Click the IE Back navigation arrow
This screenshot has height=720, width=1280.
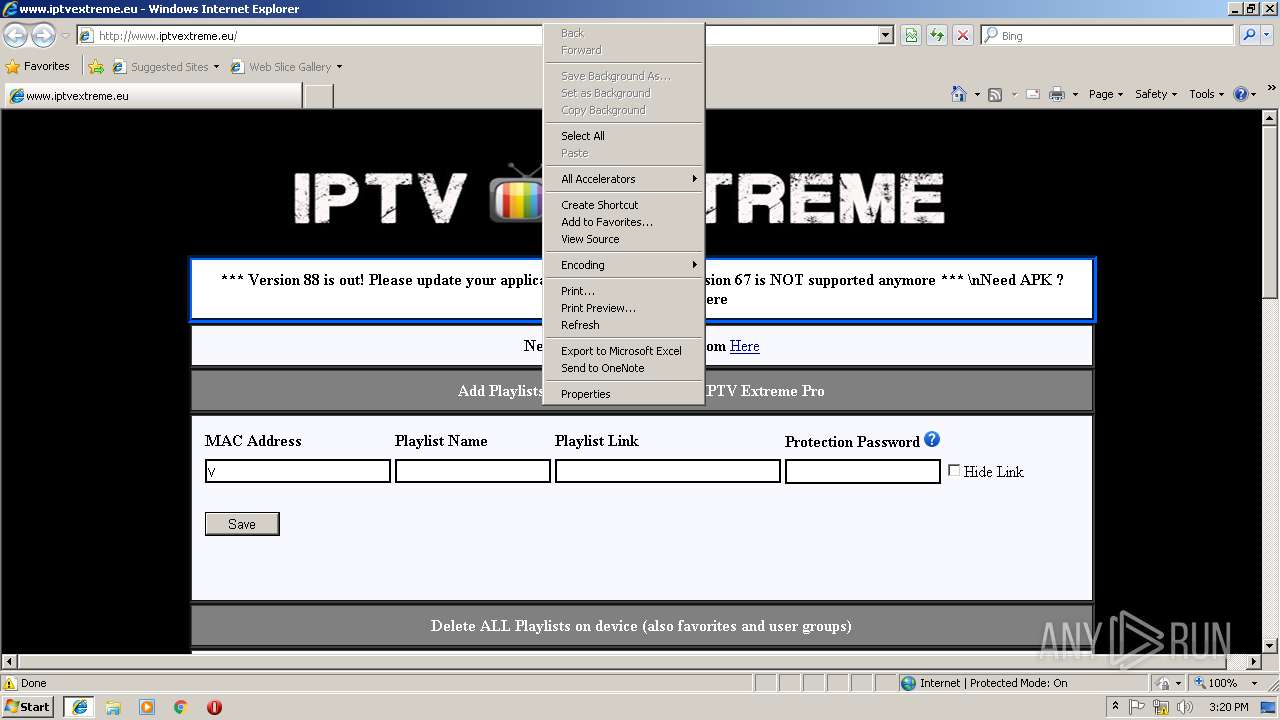tap(15, 35)
